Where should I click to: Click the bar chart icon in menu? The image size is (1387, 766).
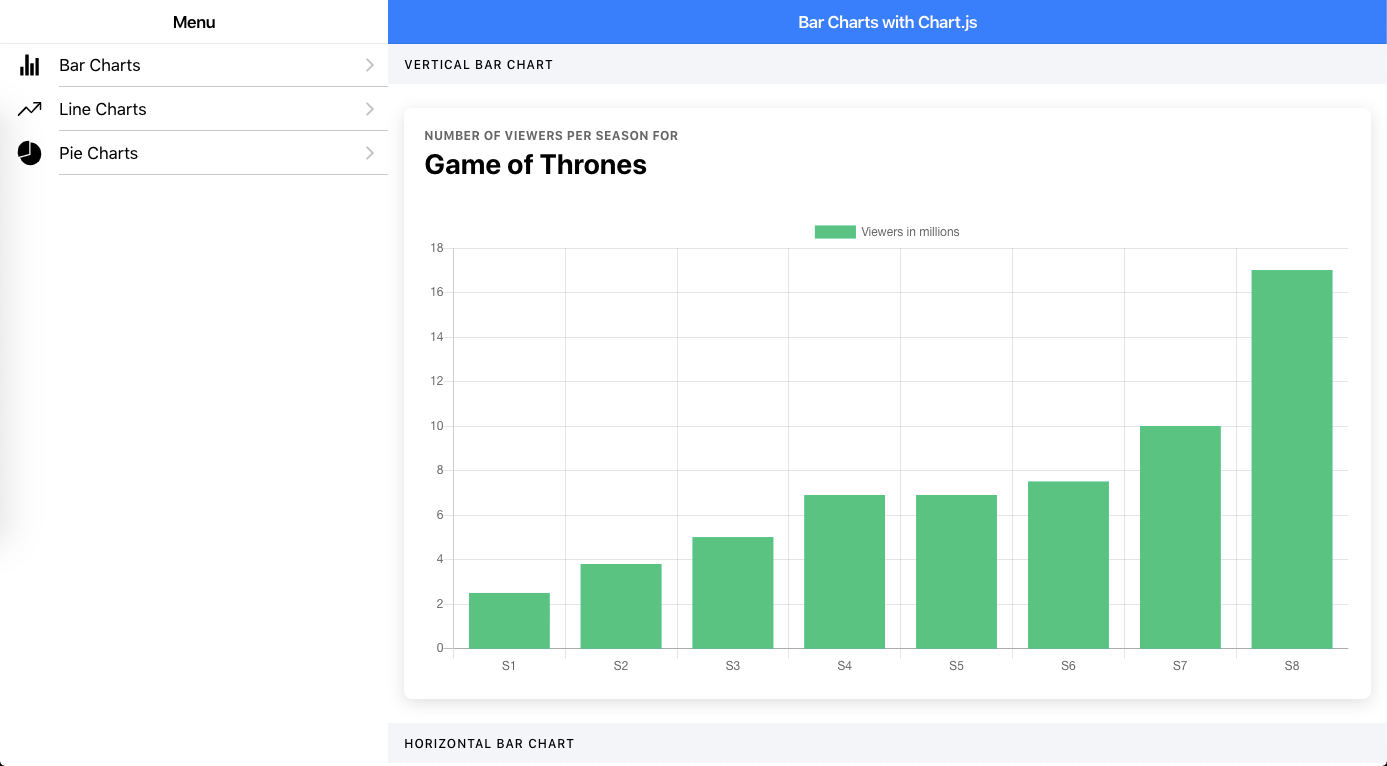(x=30, y=66)
